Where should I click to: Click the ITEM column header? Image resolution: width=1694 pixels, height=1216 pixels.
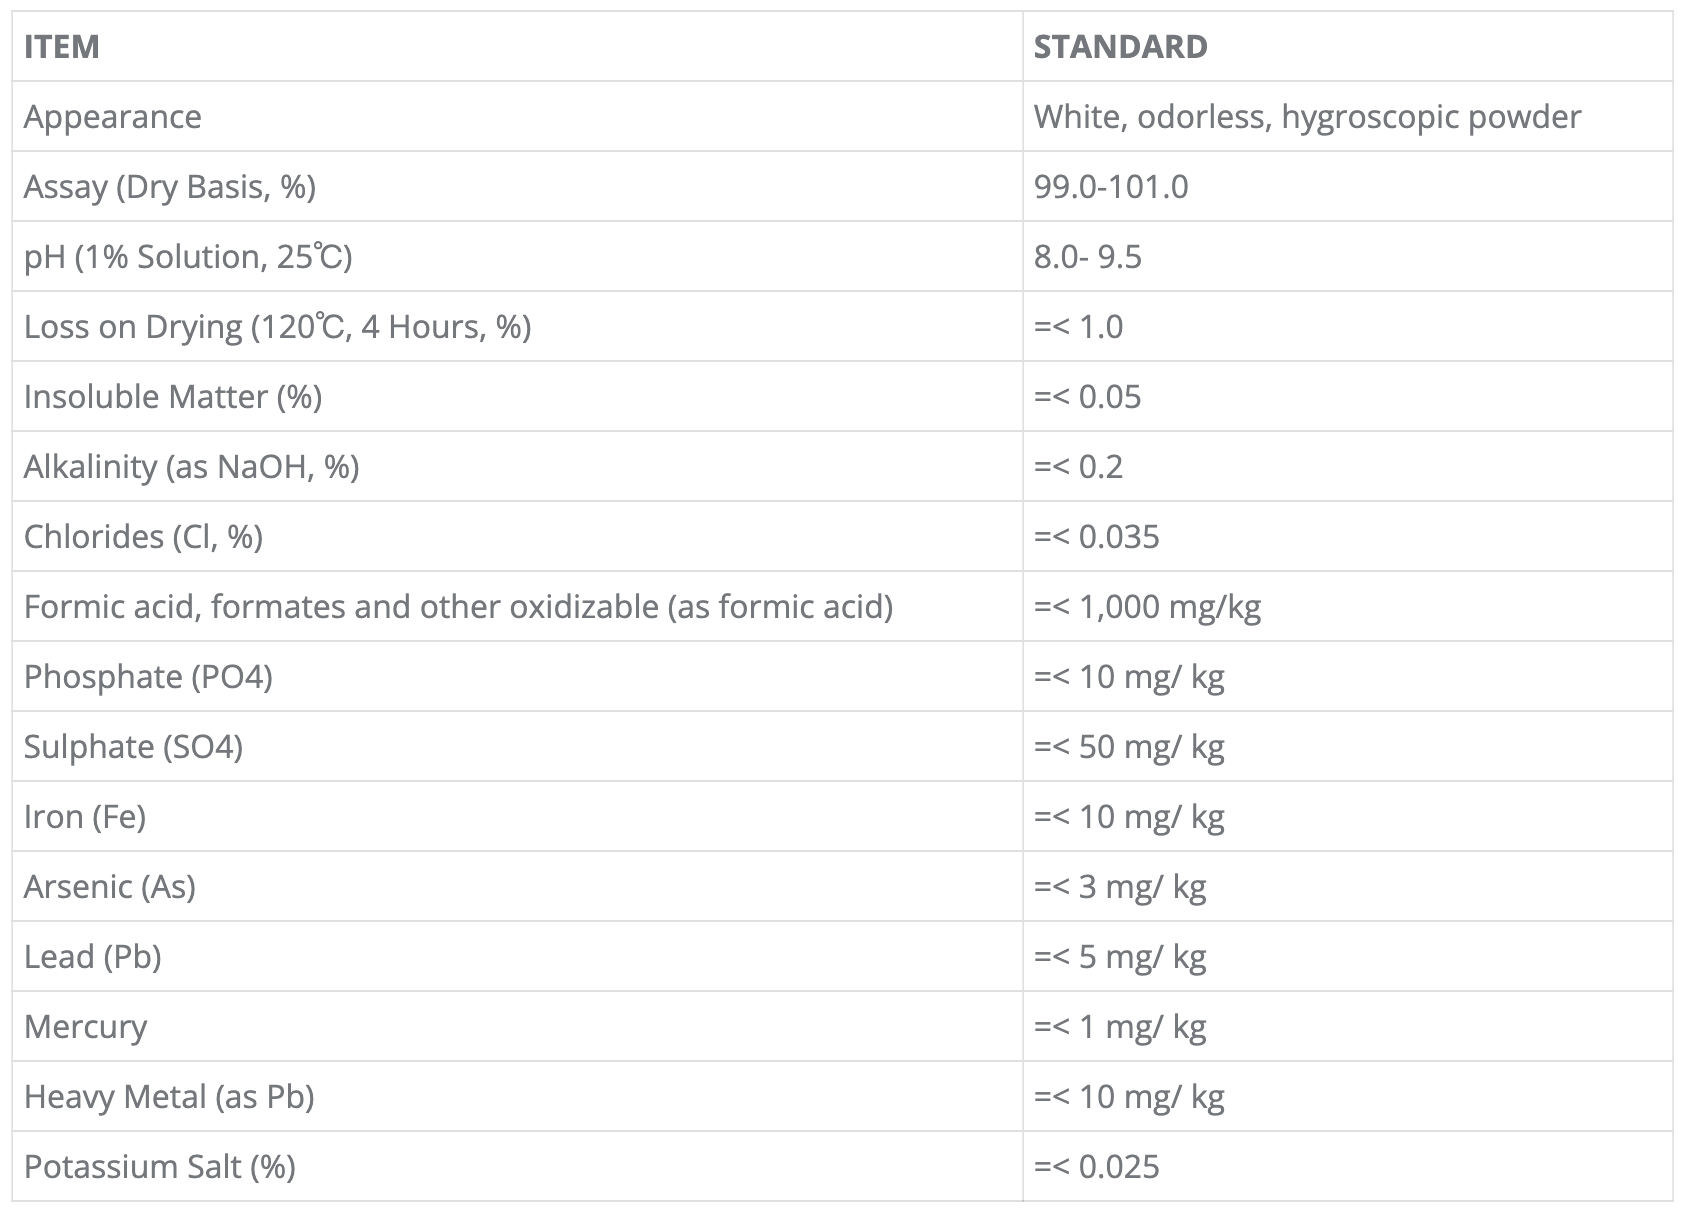click(62, 47)
